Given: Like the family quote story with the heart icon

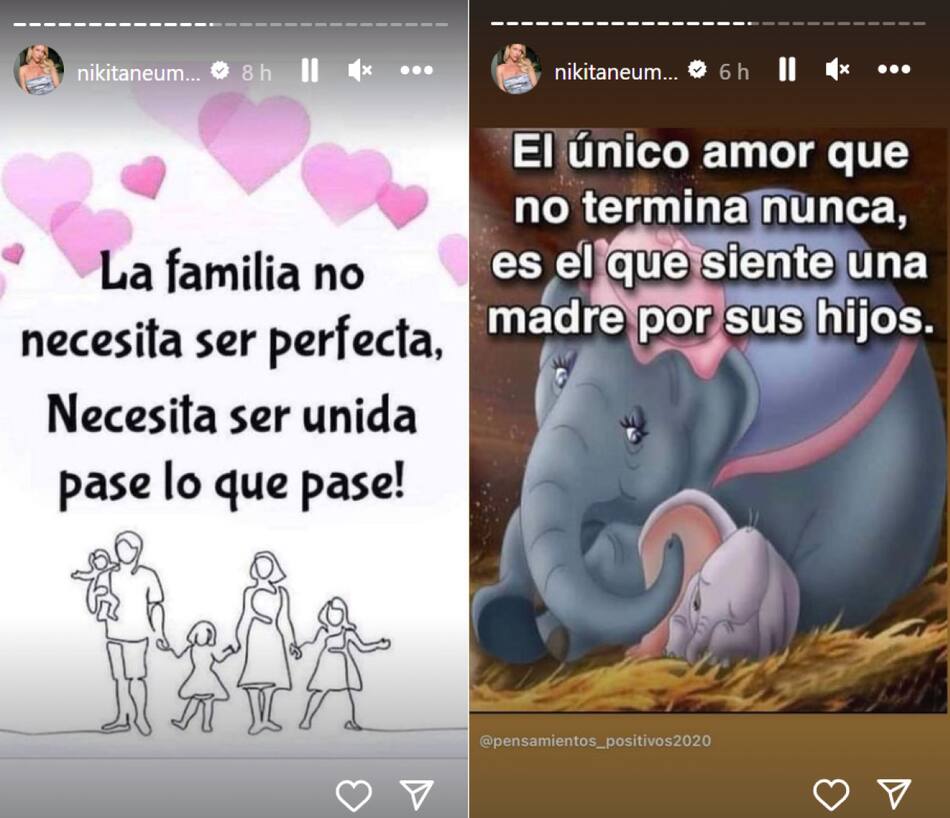Looking at the screenshot, I should click(354, 795).
